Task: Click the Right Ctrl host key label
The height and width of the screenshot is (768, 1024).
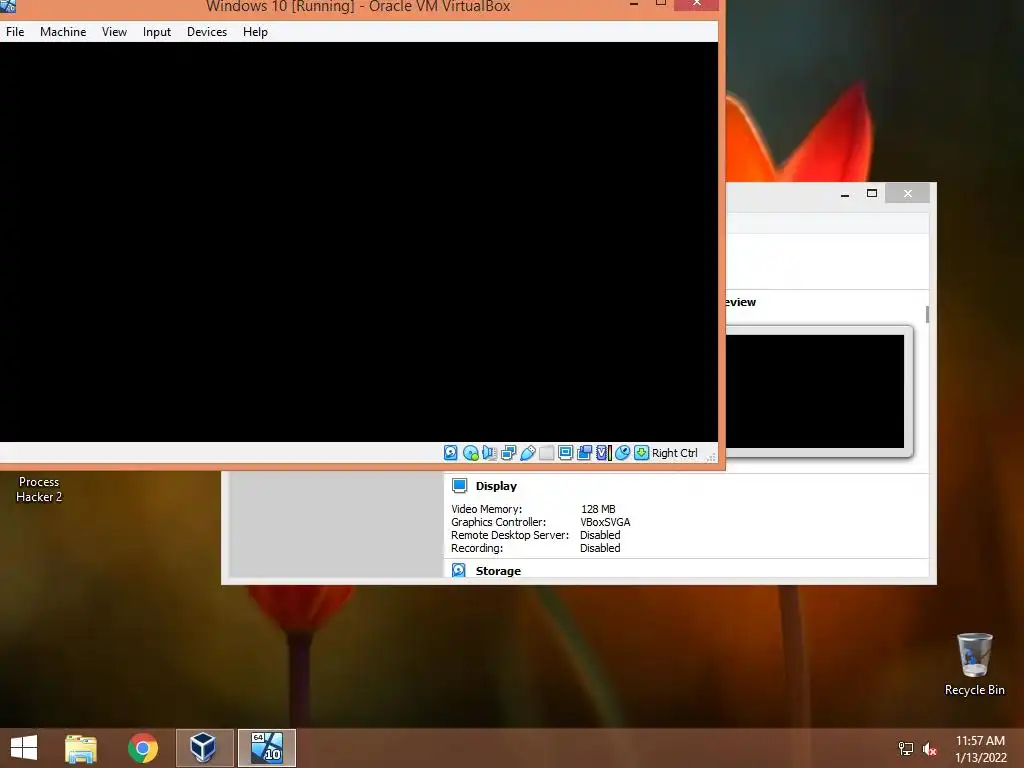Action: pyautogui.click(x=675, y=453)
